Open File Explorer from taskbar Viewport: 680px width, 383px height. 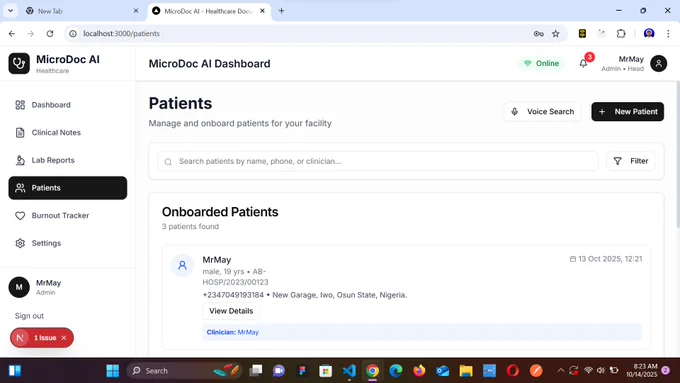click(466, 371)
